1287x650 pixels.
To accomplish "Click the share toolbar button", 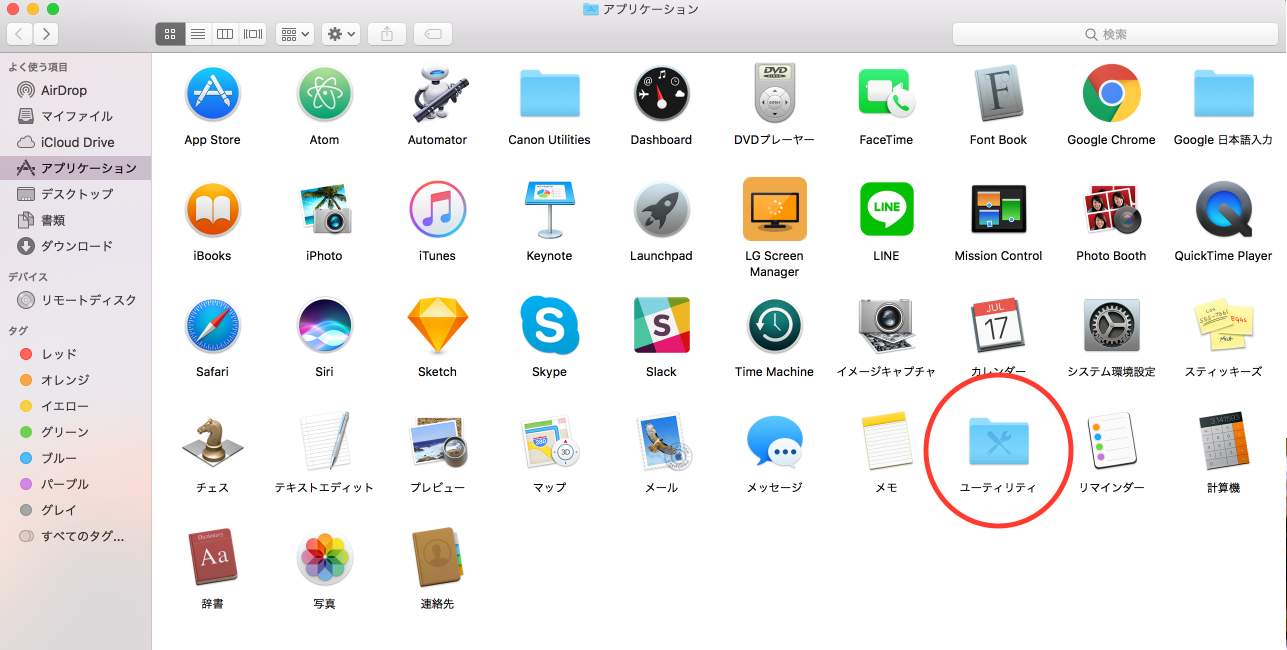I will (x=387, y=34).
